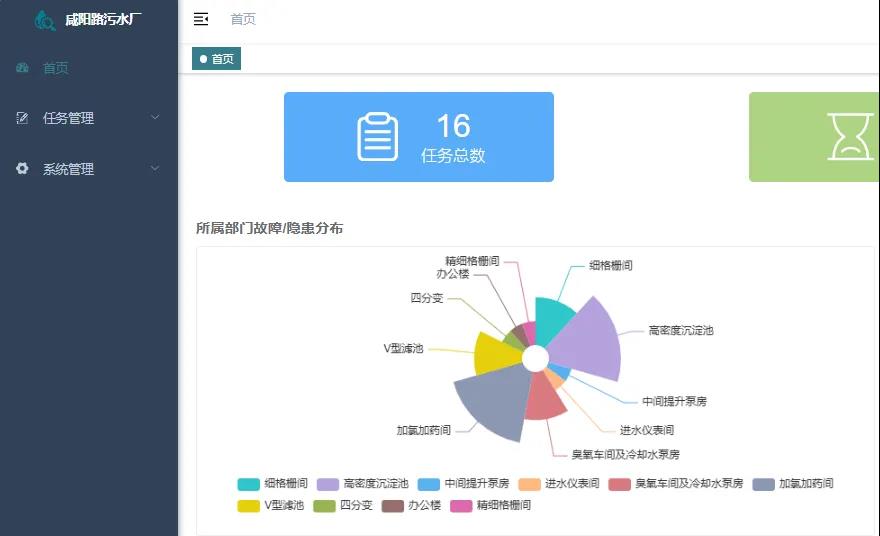The image size is (880, 536).
Task: Open 首页 in the sidebar menu
Action: tap(56, 68)
